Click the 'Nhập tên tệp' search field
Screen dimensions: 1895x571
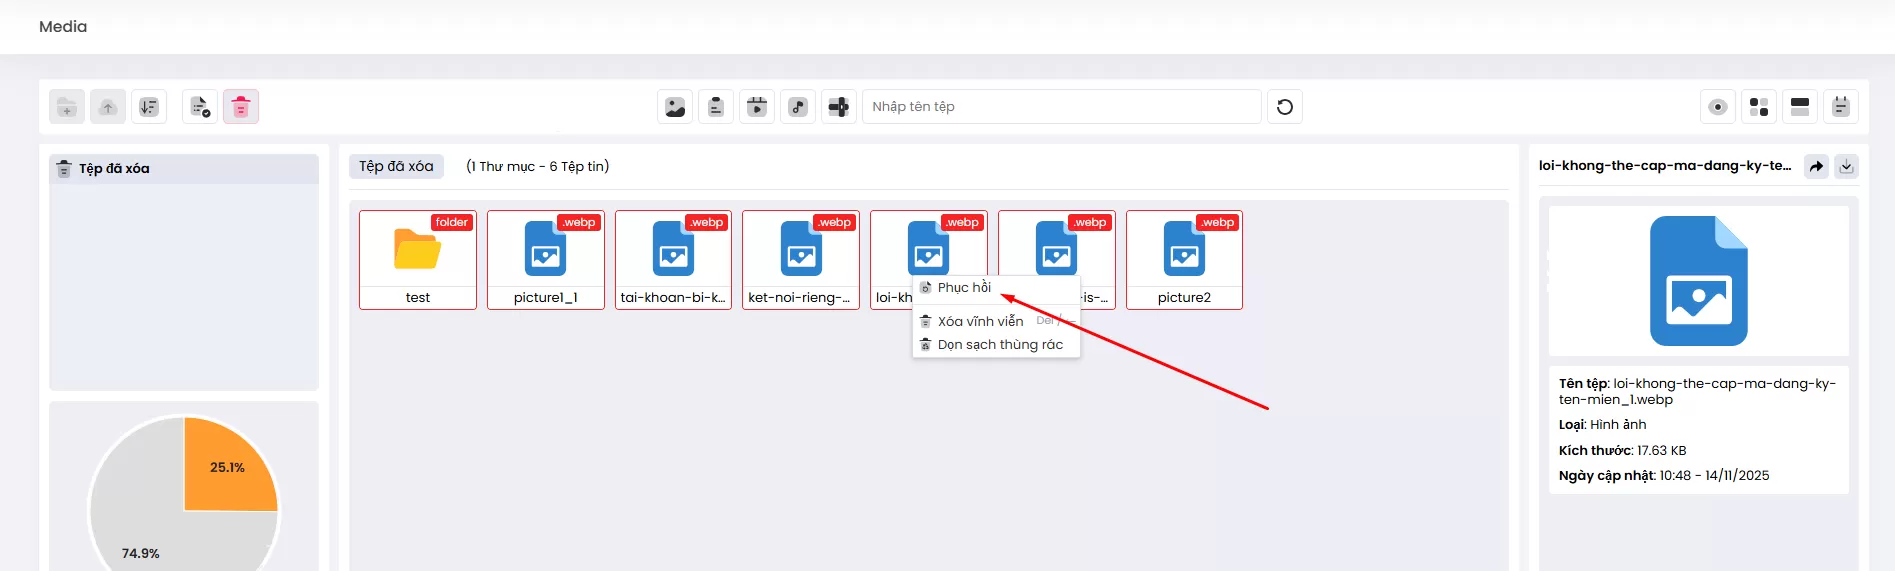tap(1060, 107)
